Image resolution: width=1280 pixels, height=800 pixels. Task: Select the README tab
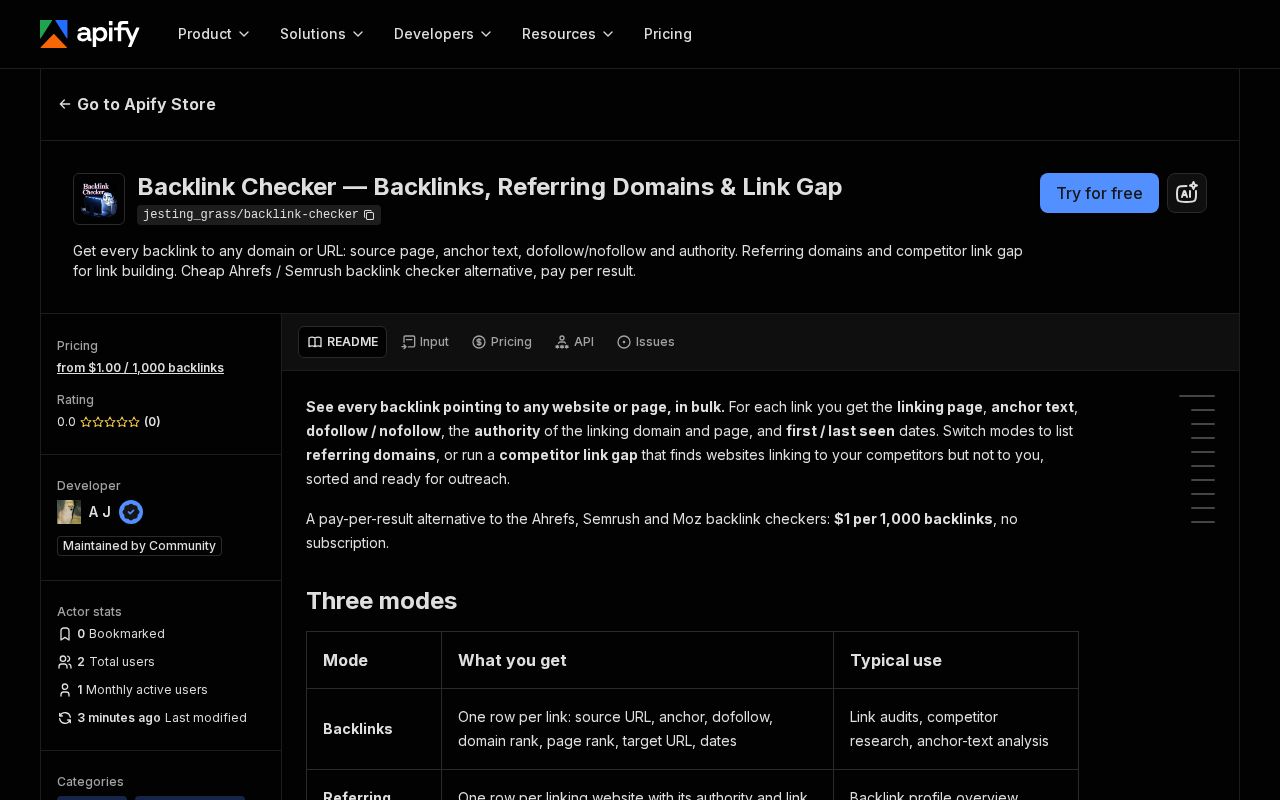[342, 342]
